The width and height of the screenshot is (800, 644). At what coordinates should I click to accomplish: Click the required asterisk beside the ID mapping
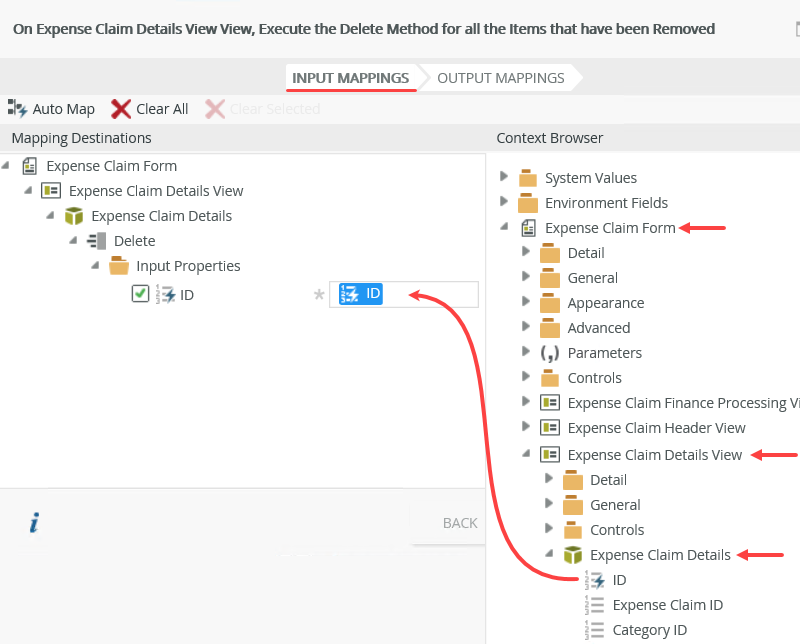[x=318, y=294]
